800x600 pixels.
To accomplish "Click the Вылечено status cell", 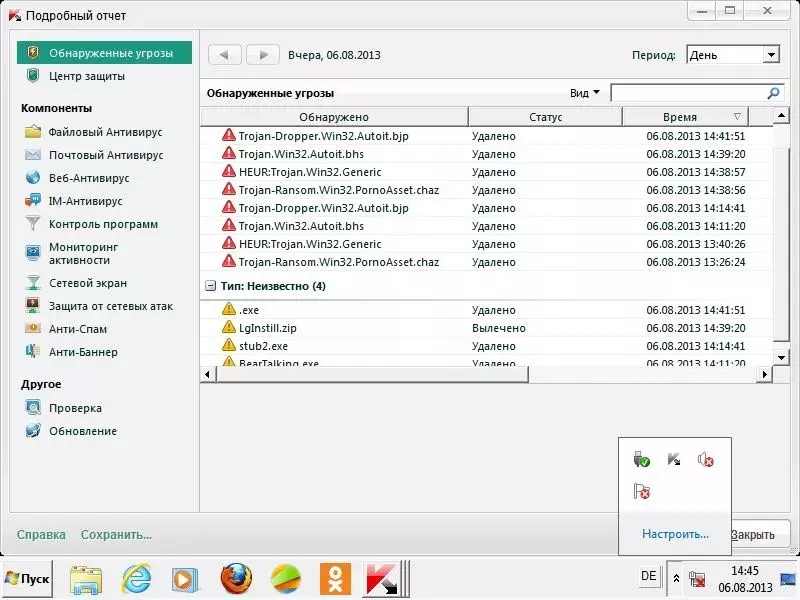I will point(498,328).
